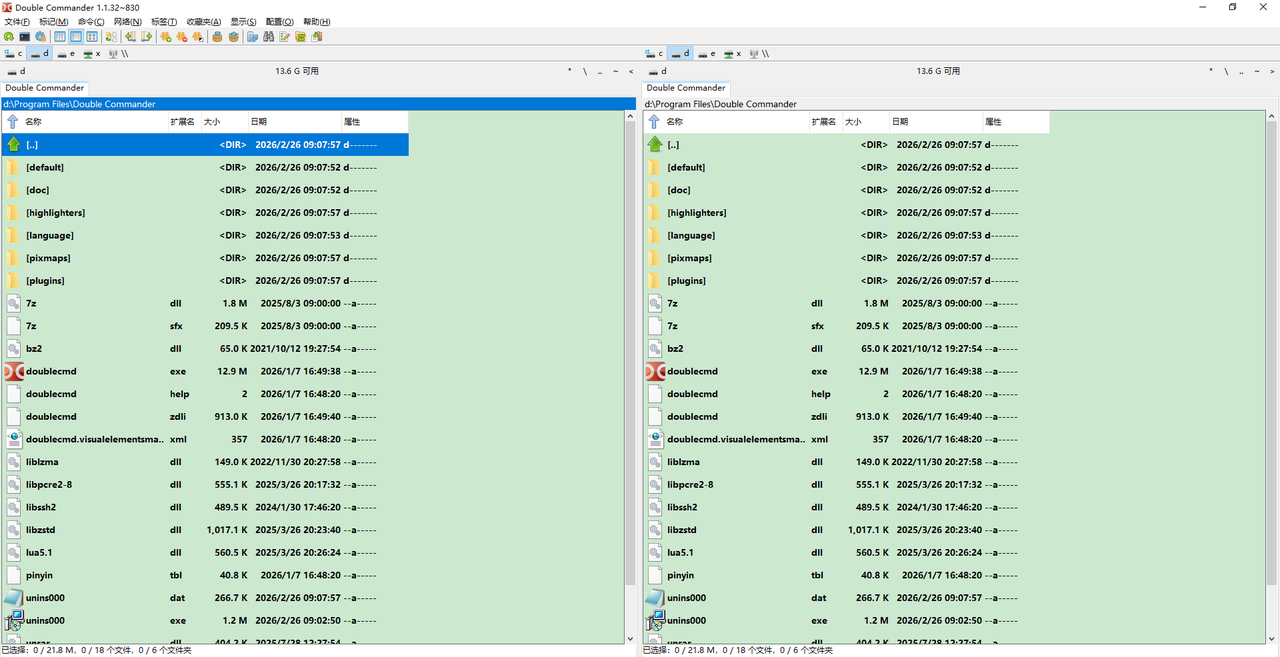Image resolution: width=1280 pixels, height=657 pixels.
Task: Click the binoculars search icon
Action: point(269,37)
